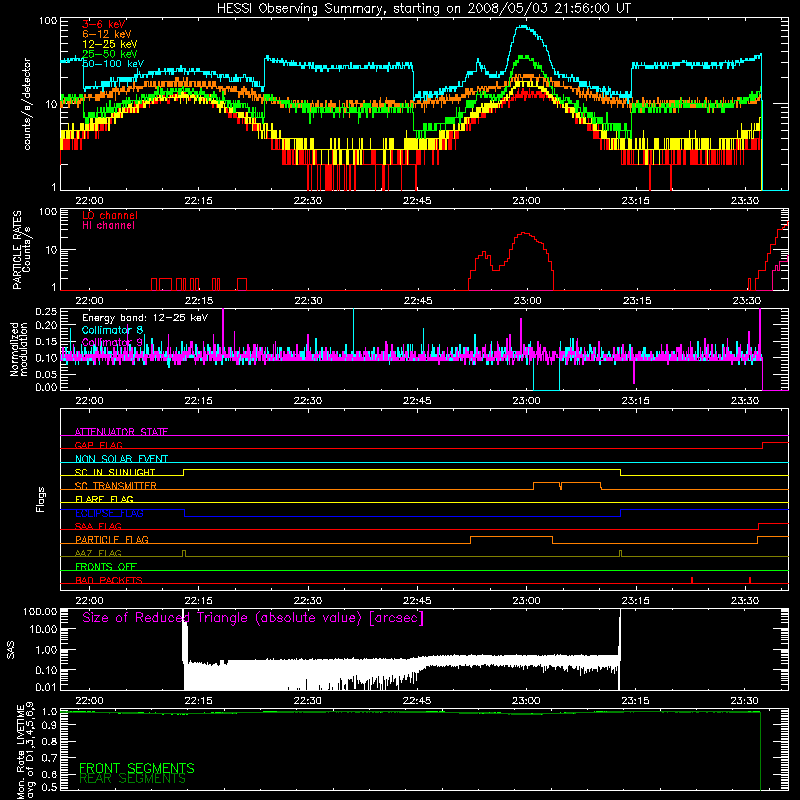This screenshot has height=800, width=800.
Task: Click the 22:15 tick under the flags plot
Action: (198, 601)
